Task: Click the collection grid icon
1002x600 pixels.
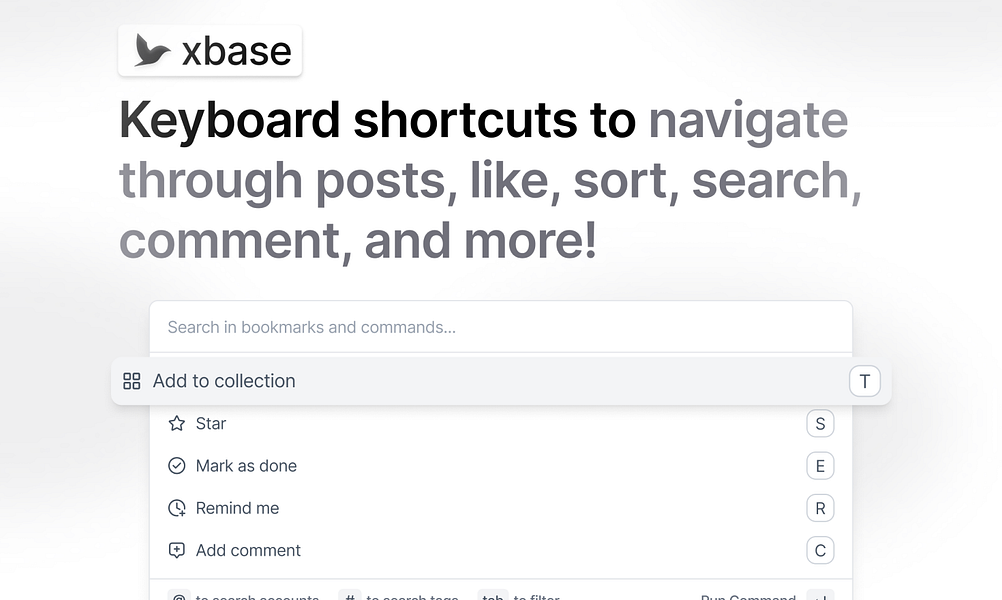Action: [x=131, y=381]
